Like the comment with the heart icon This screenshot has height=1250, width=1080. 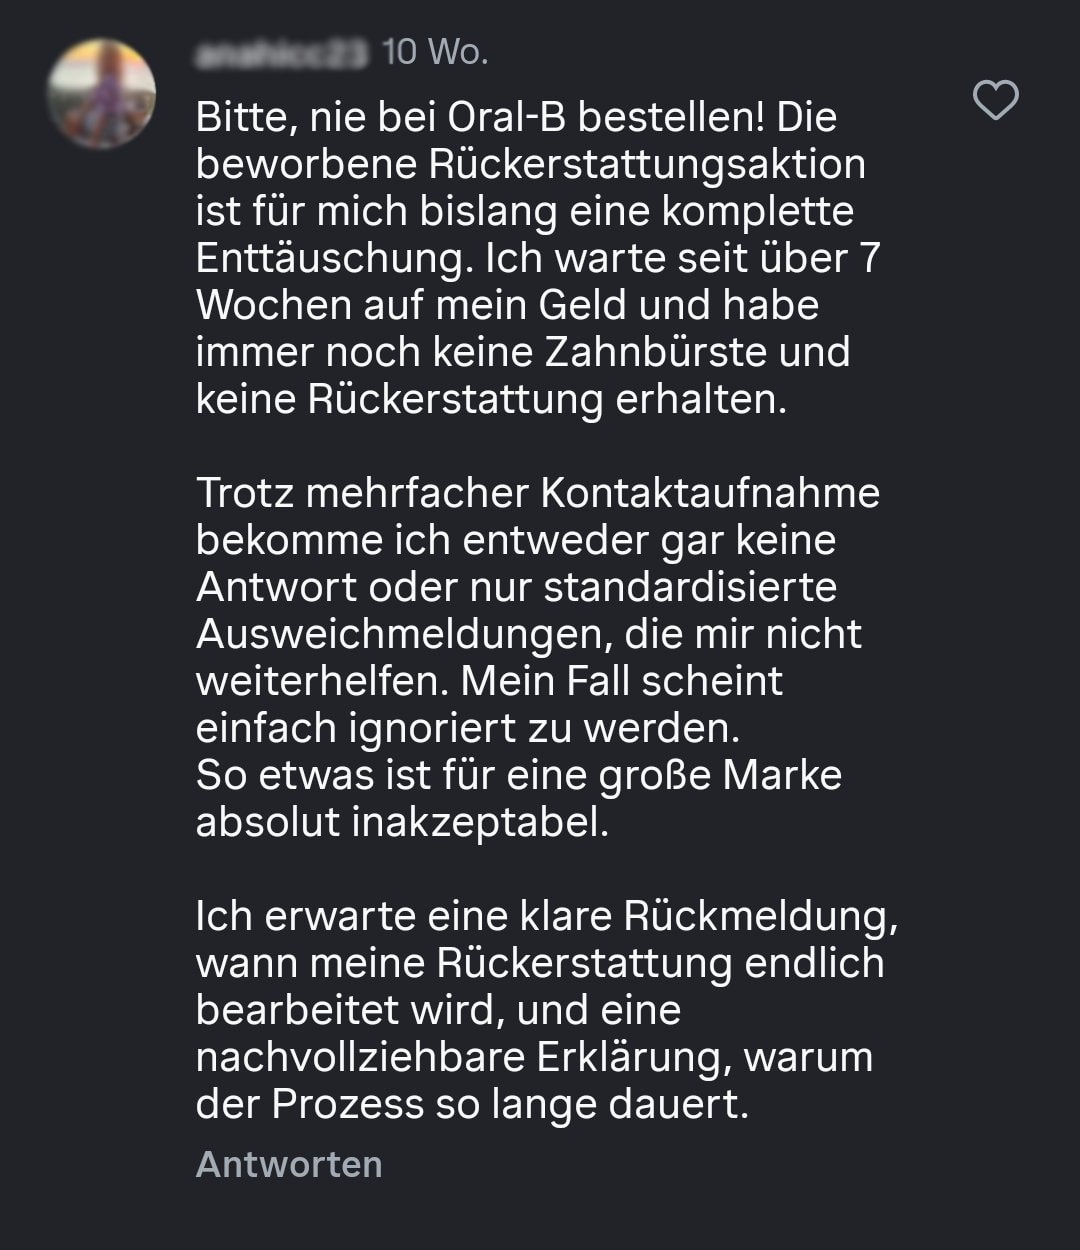click(996, 101)
